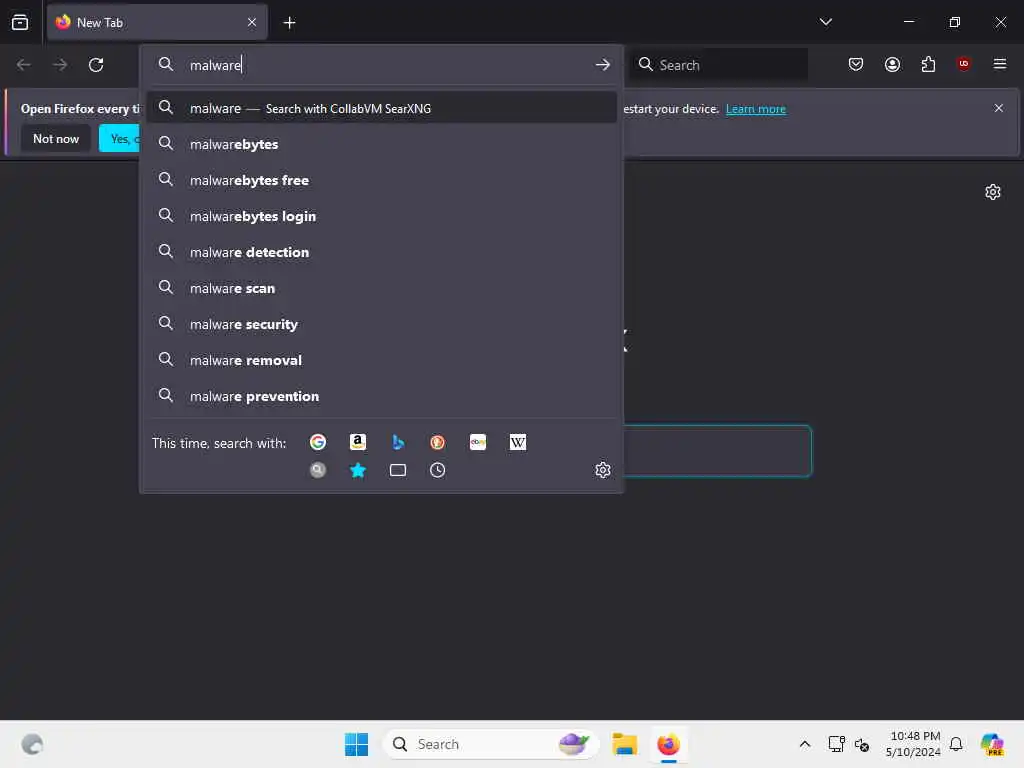Choose the 'malwarebytes free' suggestion
The height and width of the screenshot is (768, 1024).
coord(382,180)
